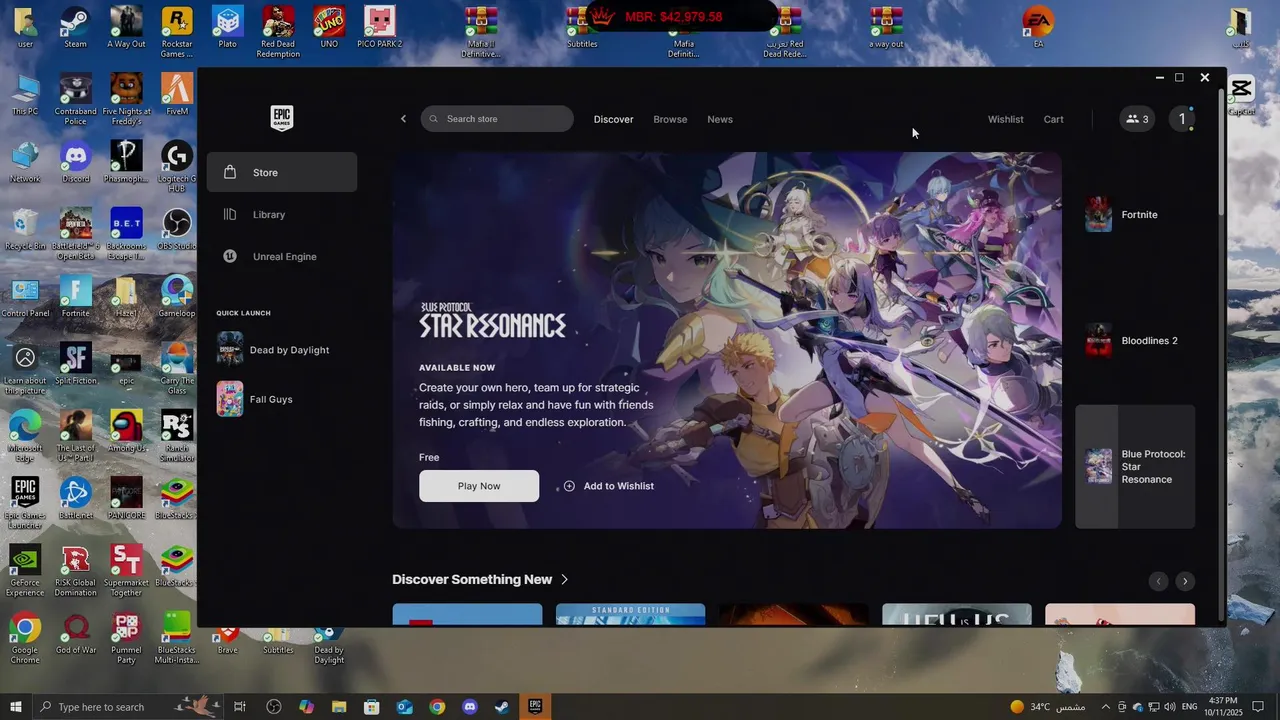Select the EA desktop icon

pos(1038,28)
